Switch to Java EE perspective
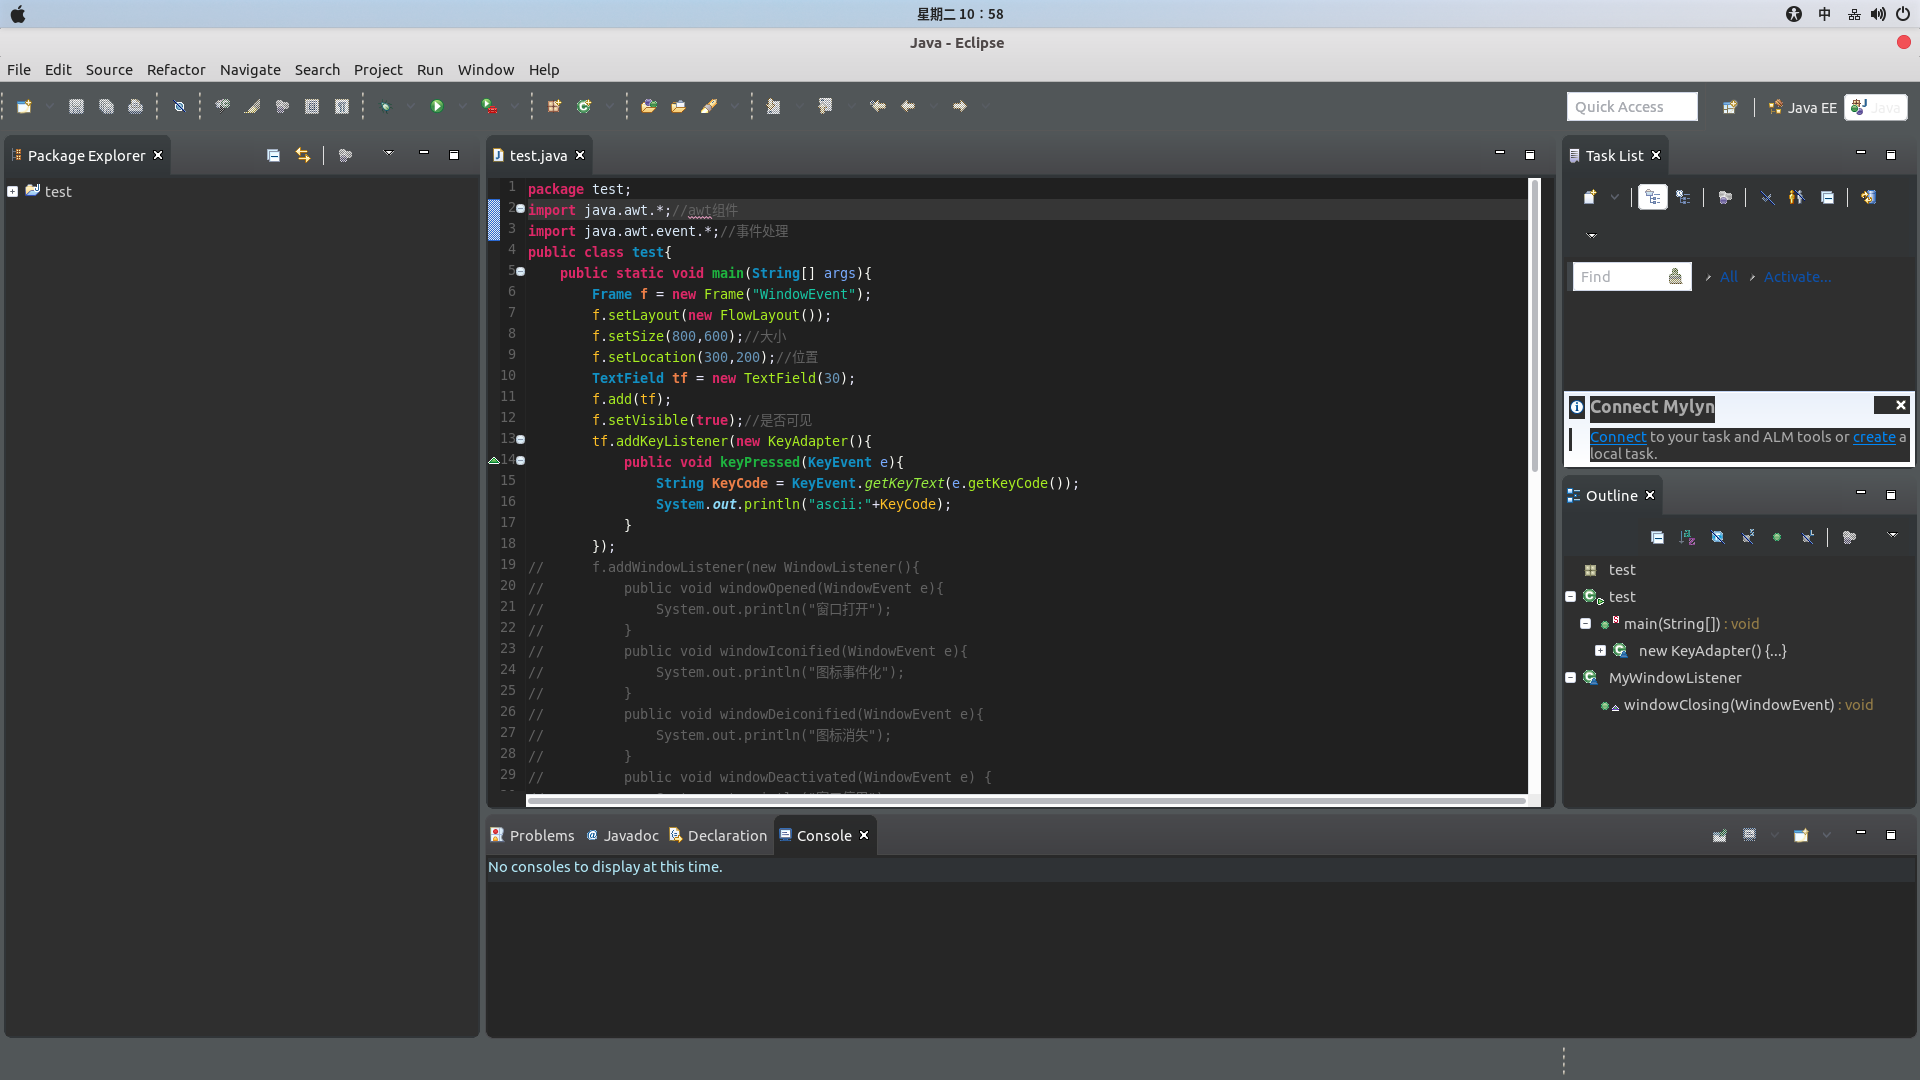 1803,107
